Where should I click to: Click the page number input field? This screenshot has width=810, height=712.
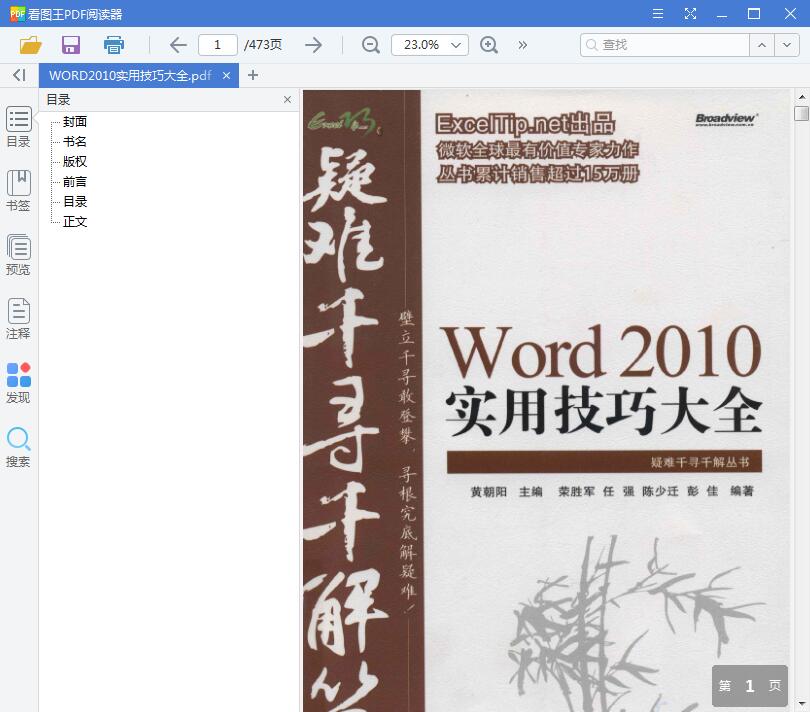coord(217,45)
